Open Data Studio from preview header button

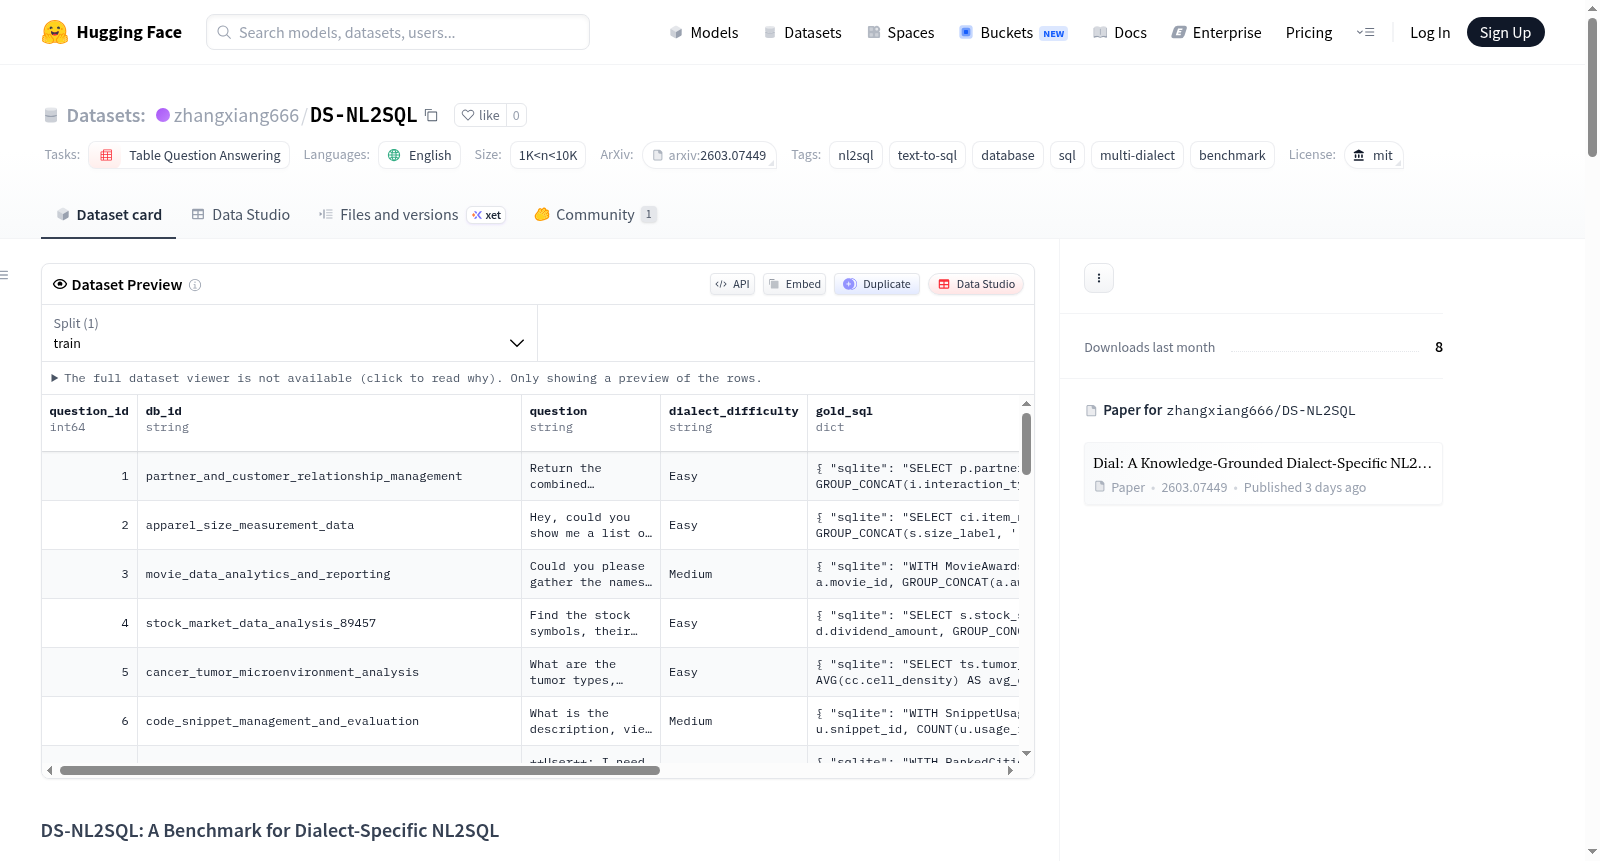(976, 284)
